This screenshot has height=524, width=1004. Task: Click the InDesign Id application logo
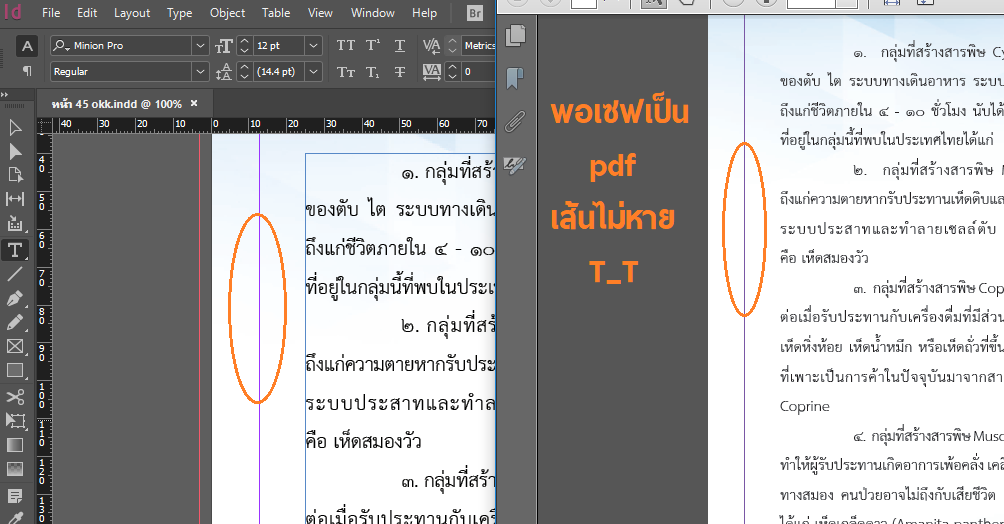pos(12,12)
